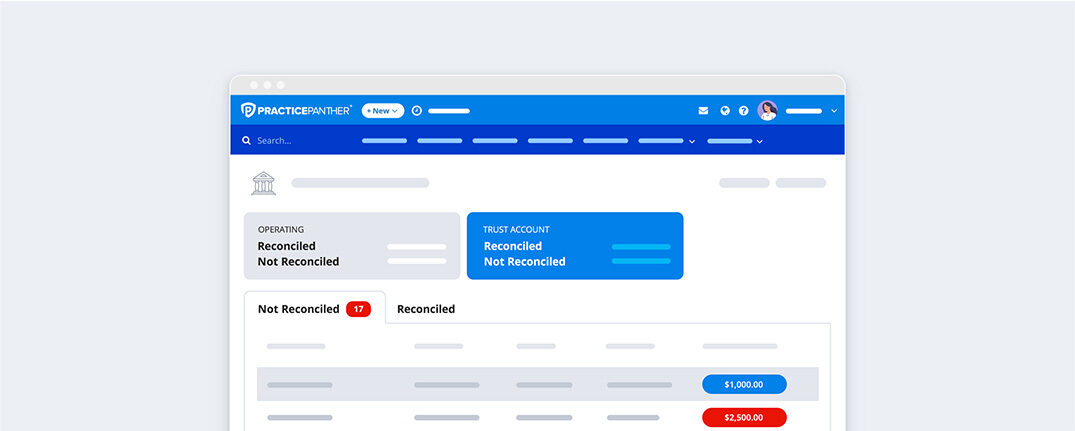Viewport: 1075px width, 431px height.
Task: Open the + New dropdown button
Action: [383, 110]
